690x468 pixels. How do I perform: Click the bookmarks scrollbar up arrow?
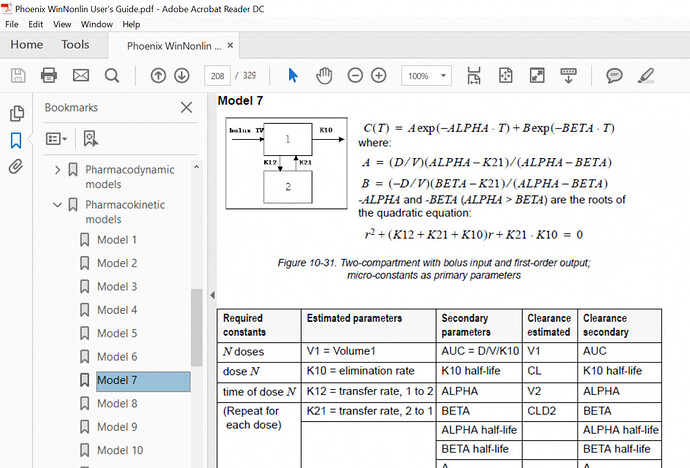tap(196, 167)
